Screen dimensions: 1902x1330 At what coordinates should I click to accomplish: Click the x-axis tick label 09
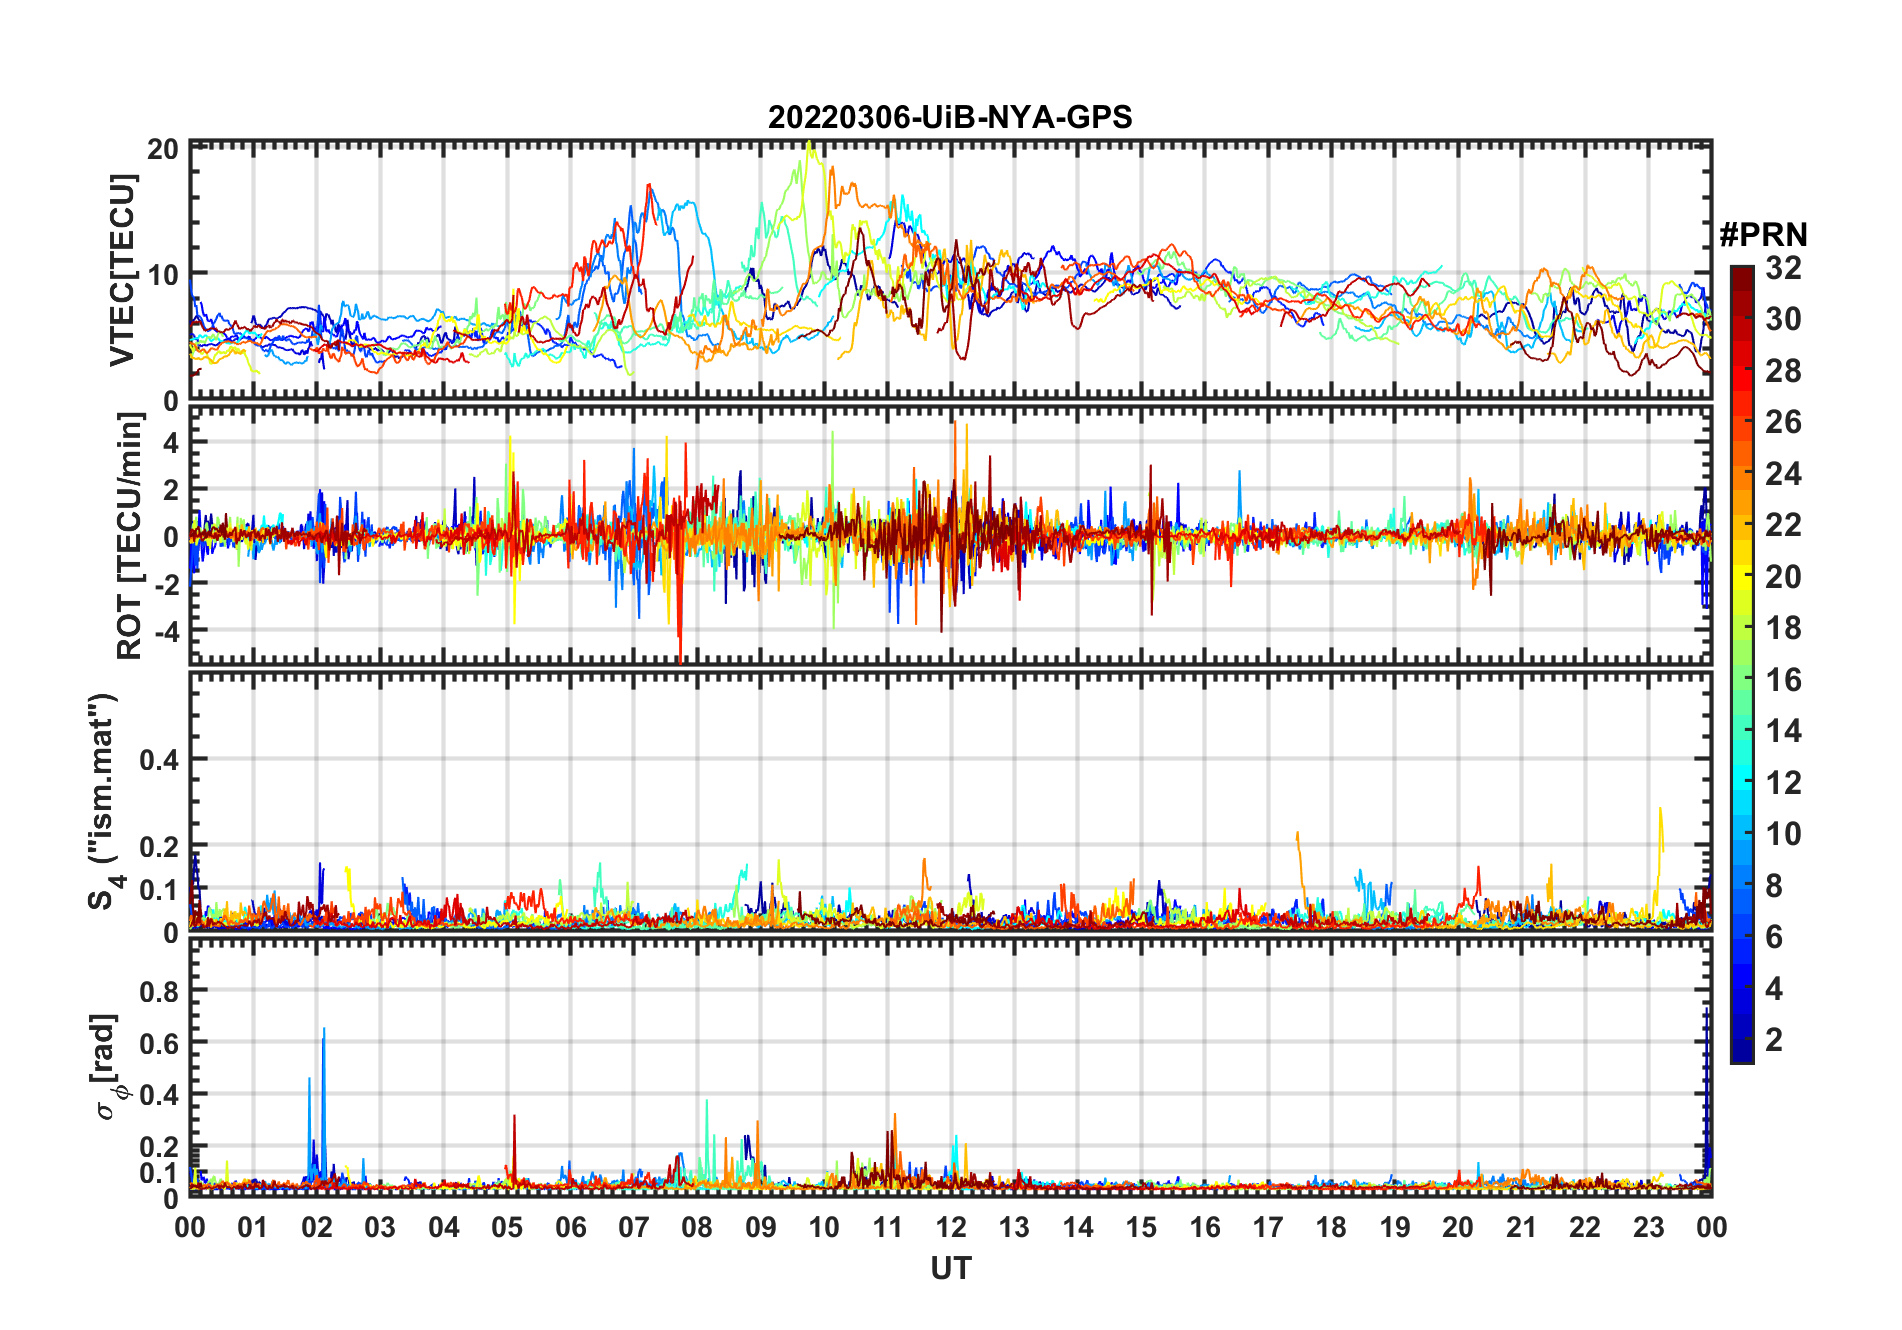click(761, 1227)
